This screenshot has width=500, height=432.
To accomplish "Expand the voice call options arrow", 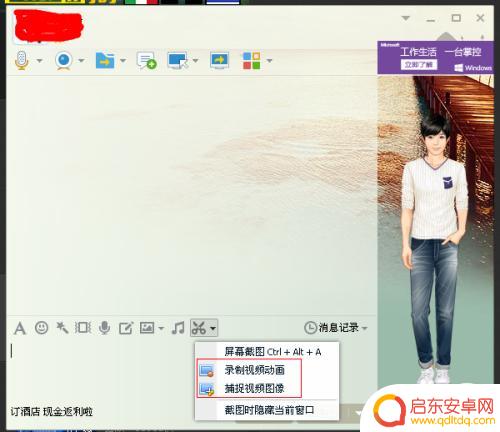I will [40, 61].
